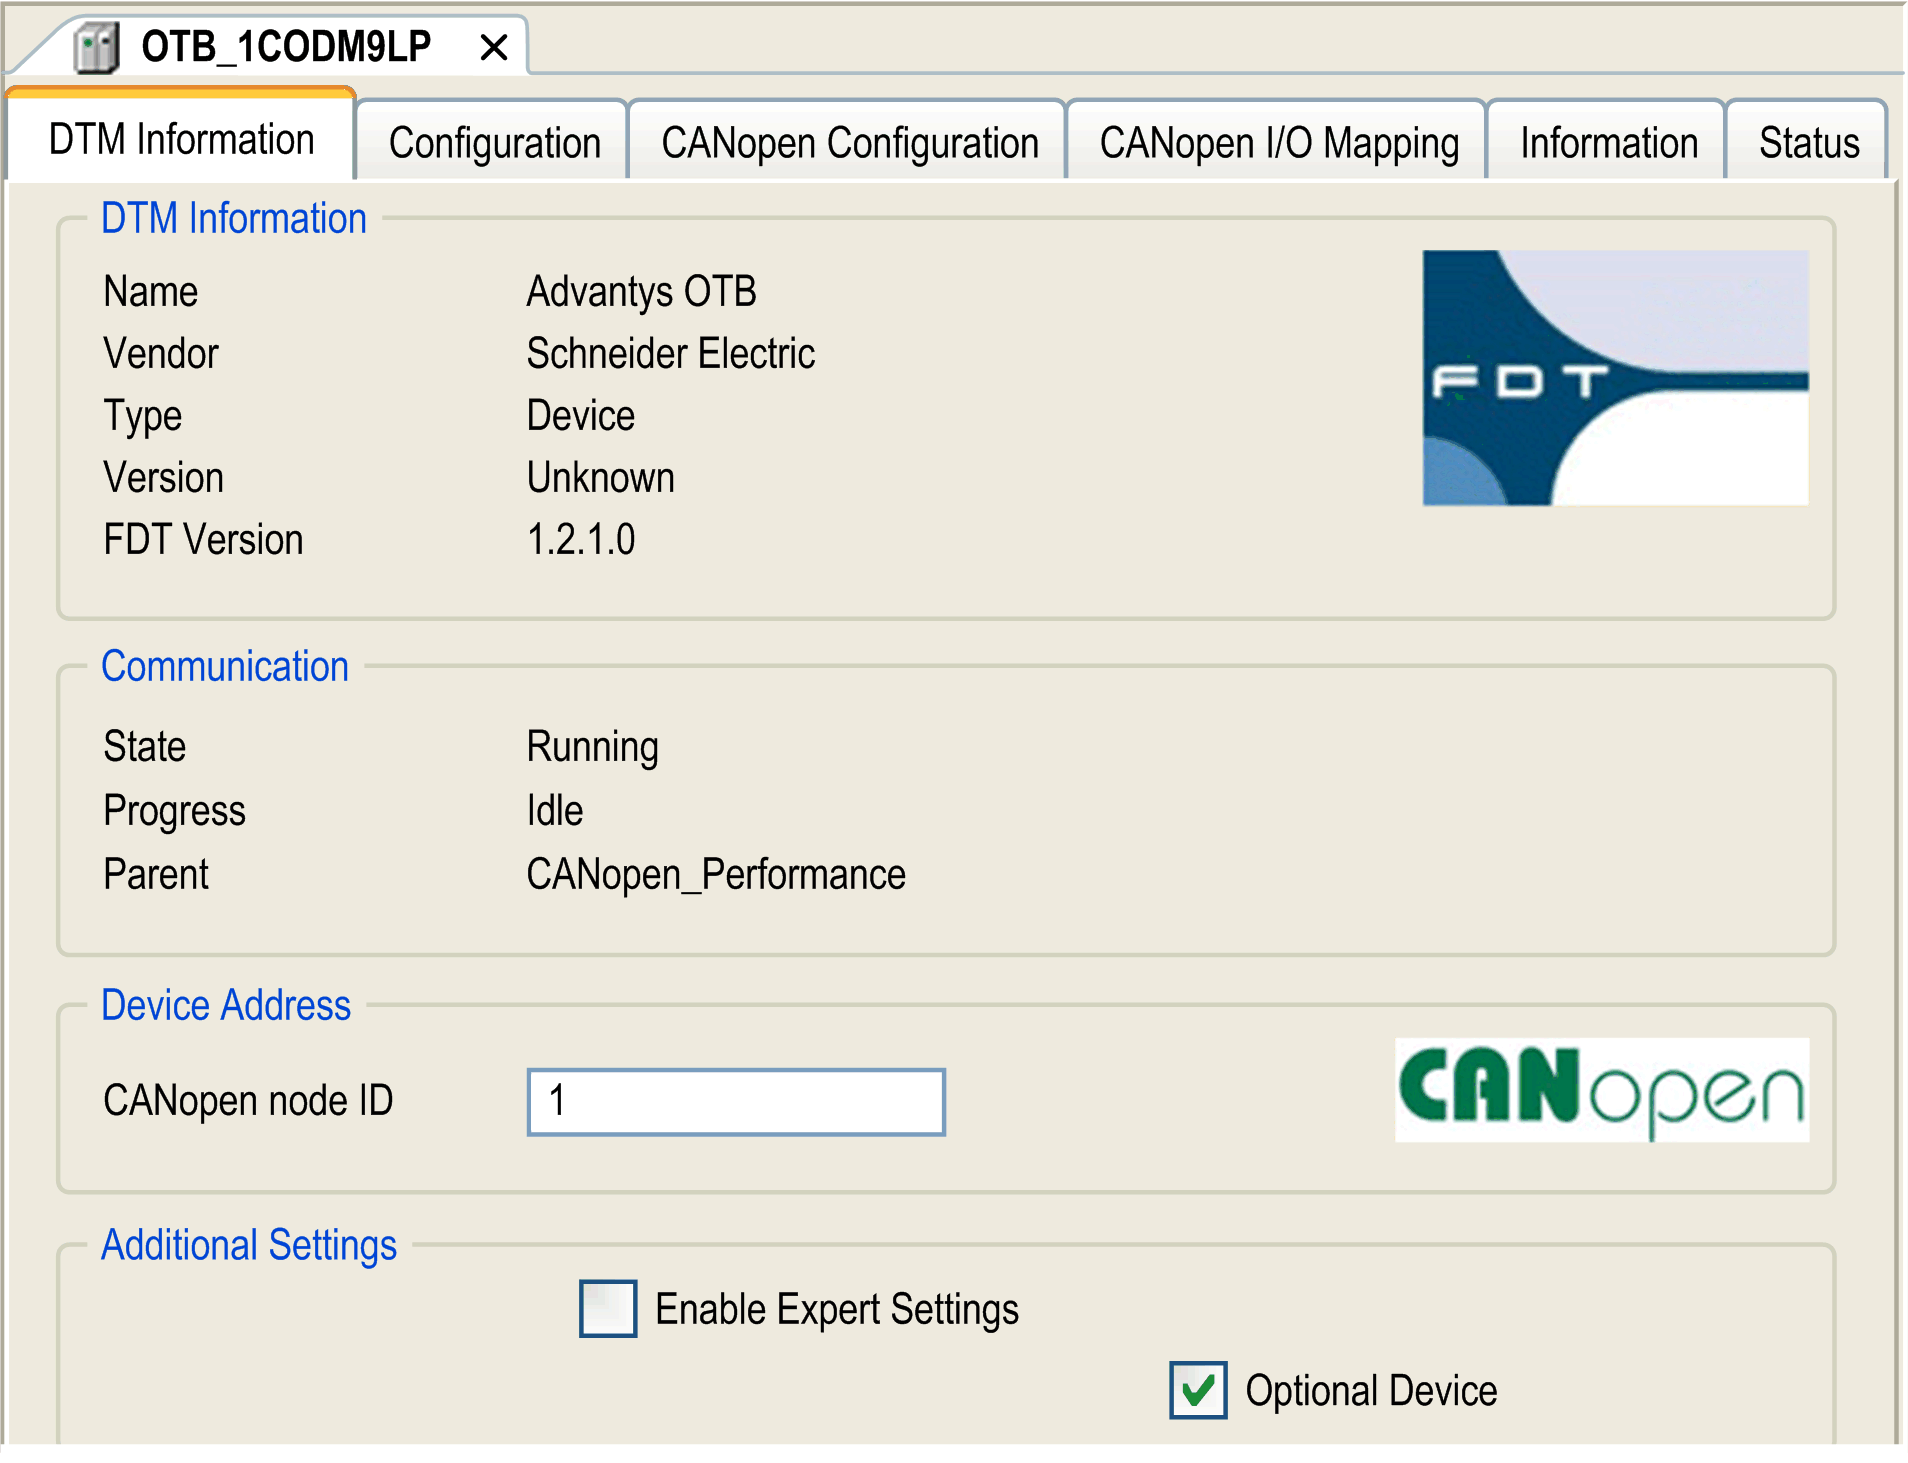This screenshot has width=1908, height=1463.
Task: Click the CANopen node ID input field
Action: point(736,1101)
